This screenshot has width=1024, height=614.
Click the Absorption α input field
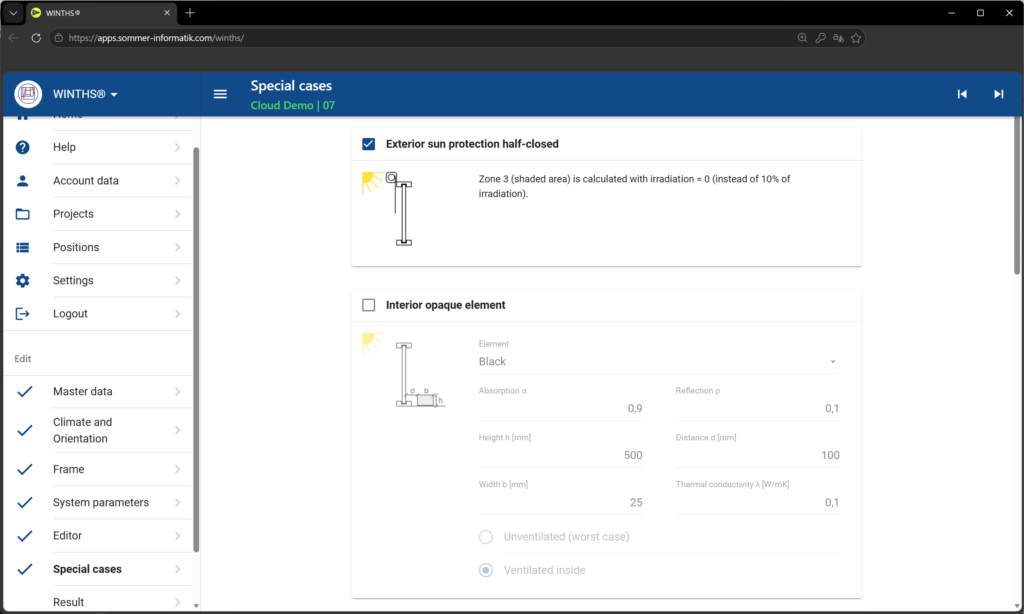tap(560, 408)
